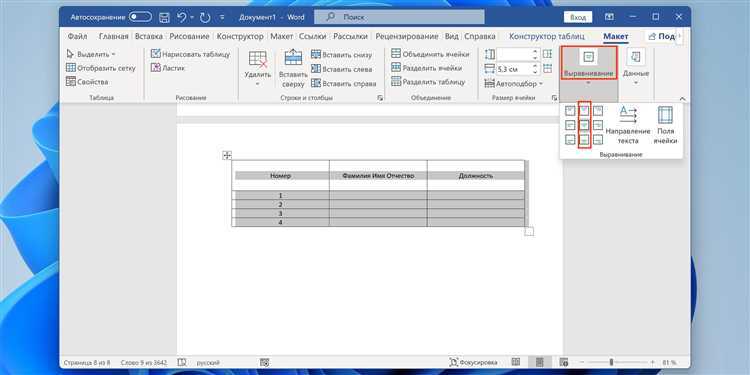Switch to the Главная tab
The height and width of the screenshot is (375, 750).
pyautogui.click(x=113, y=36)
